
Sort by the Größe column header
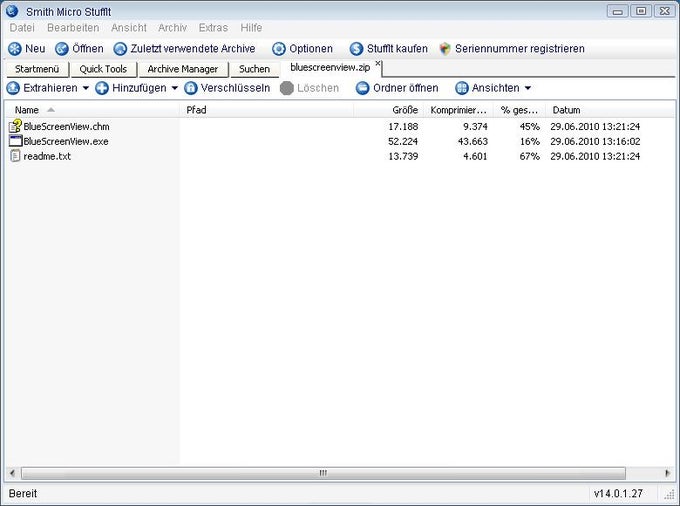pos(389,110)
